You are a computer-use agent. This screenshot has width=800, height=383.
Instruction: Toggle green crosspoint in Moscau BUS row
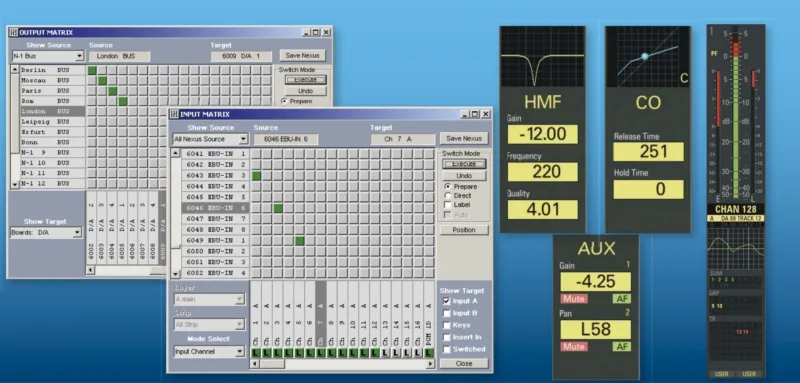103,81
